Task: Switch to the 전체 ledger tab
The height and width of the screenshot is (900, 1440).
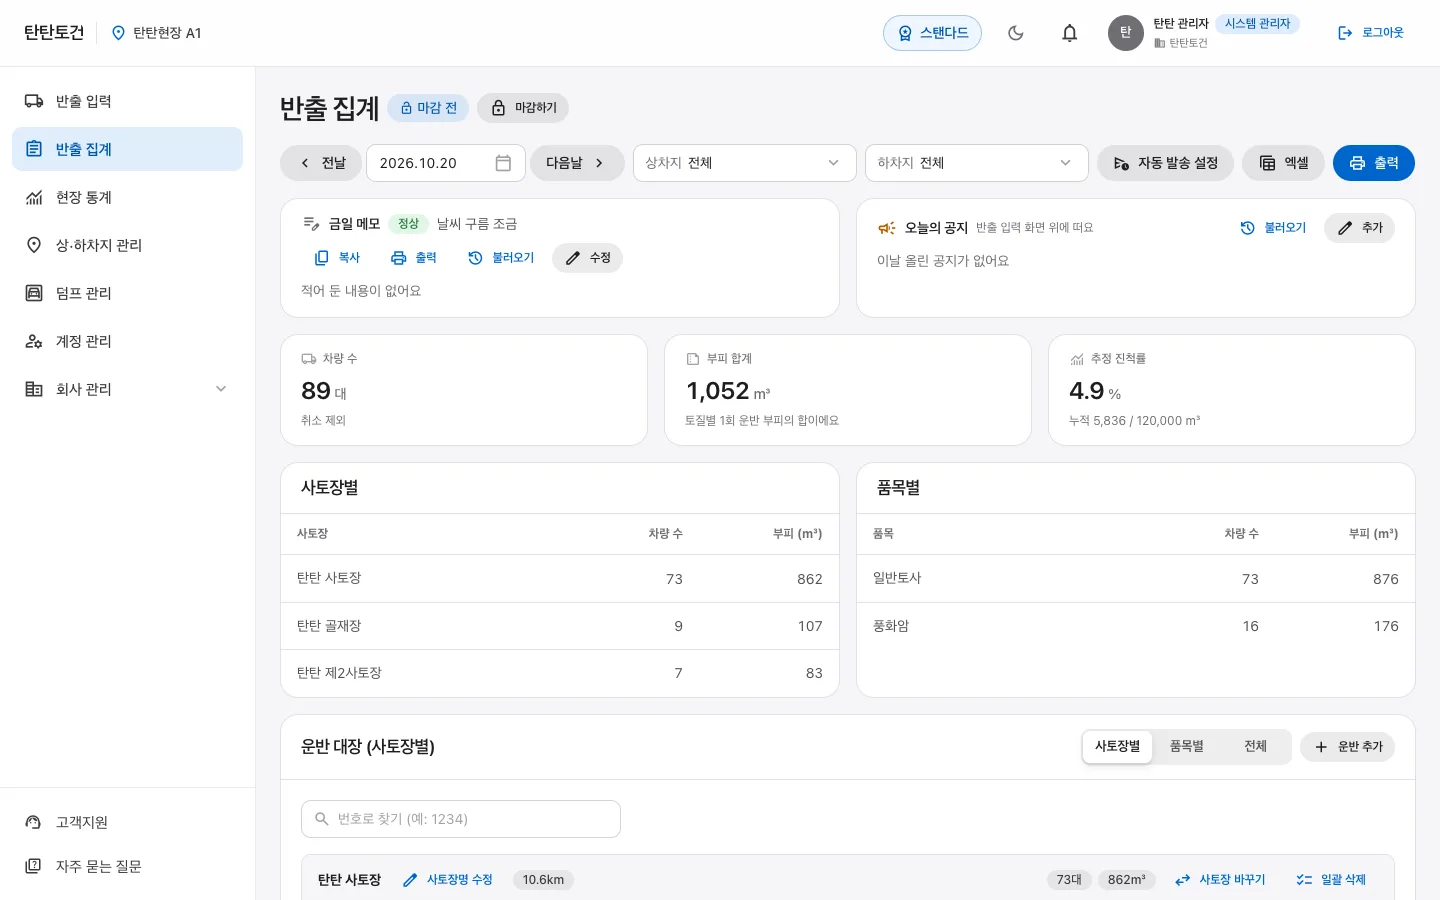Action: click(1255, 747)
